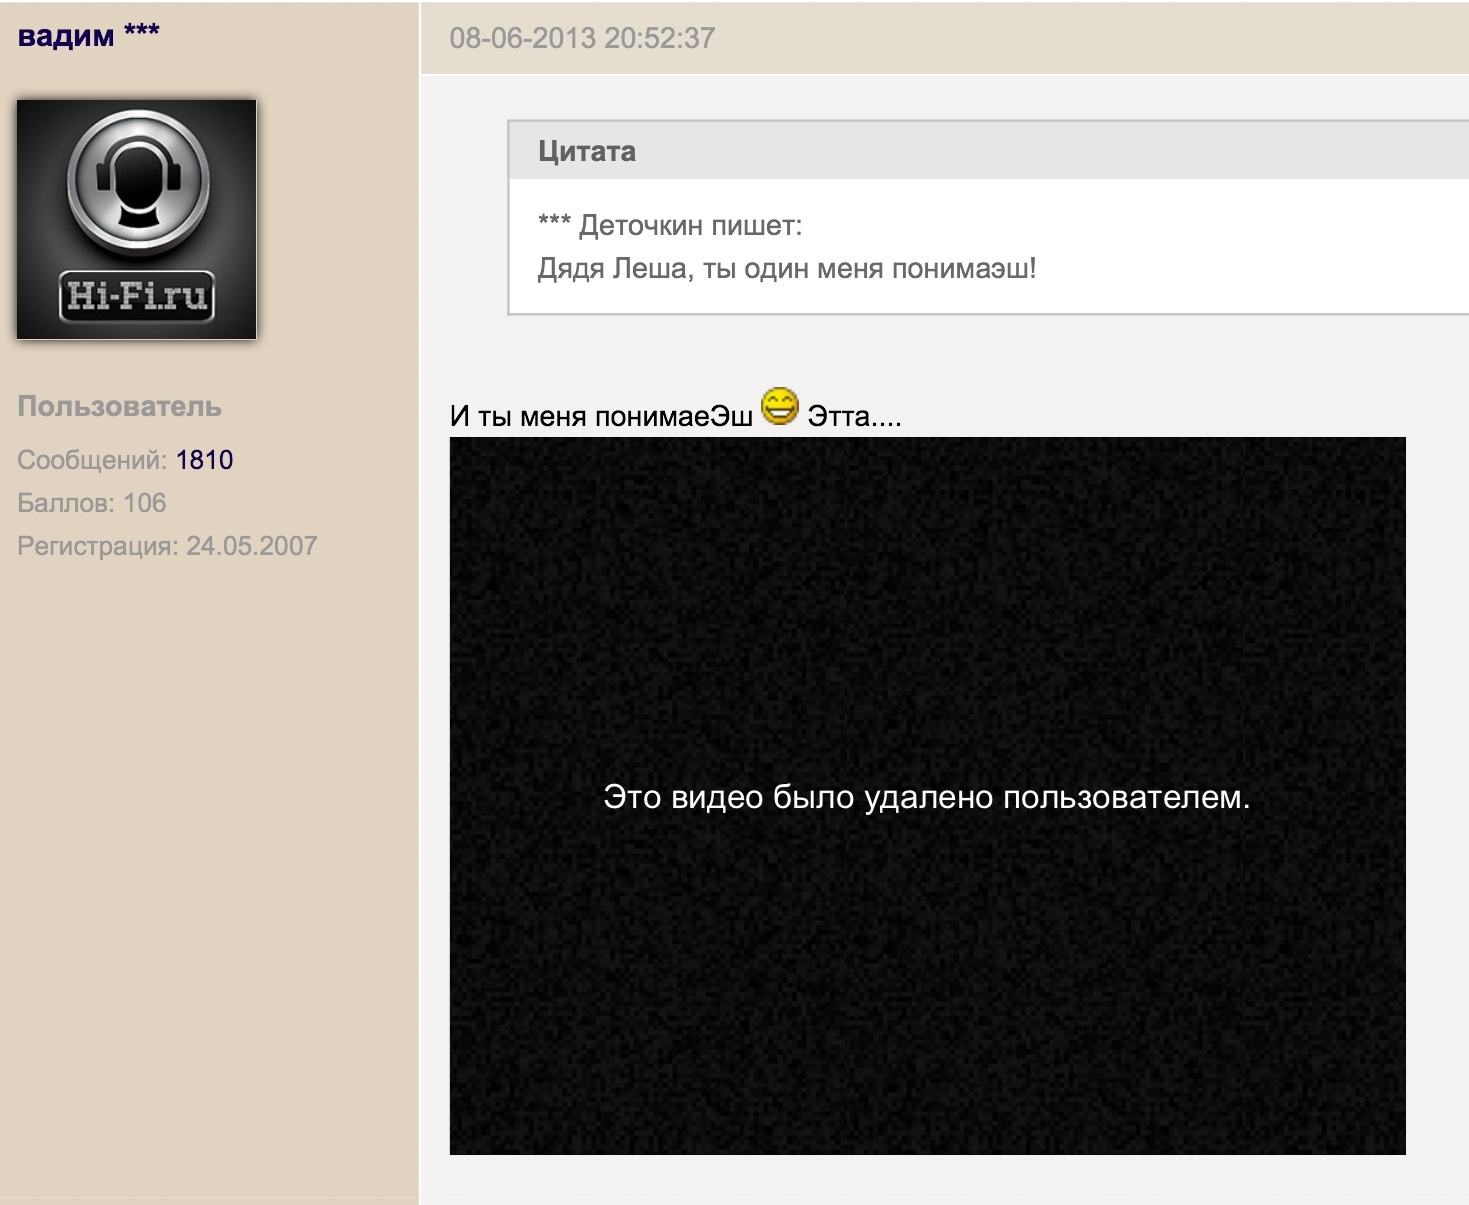Click the empty sidebar area below registration date
Viewport: 1469px width, 1205px height.
tap(208, 850)
